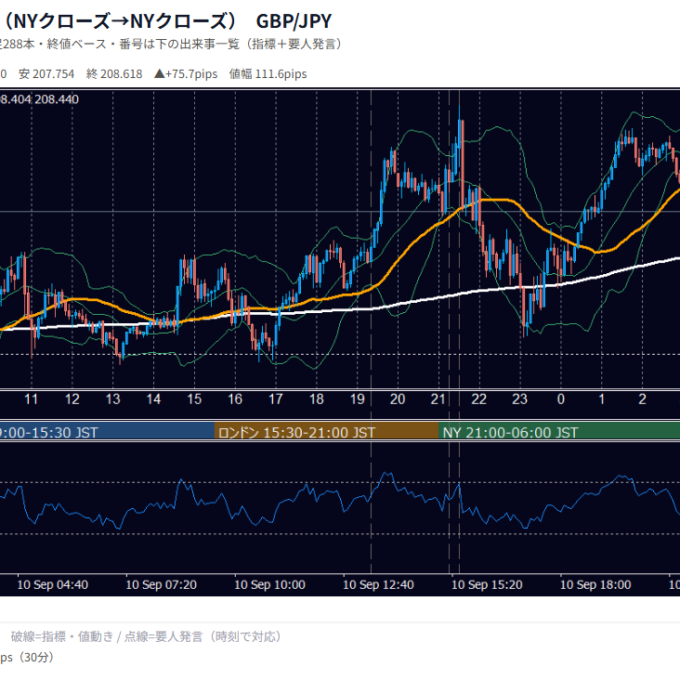The height and width of the screenshot is (680, 680).
Task: Click the 10 Sep 07:20 time label
Action: pyautogui.click(x=161, y=585)
